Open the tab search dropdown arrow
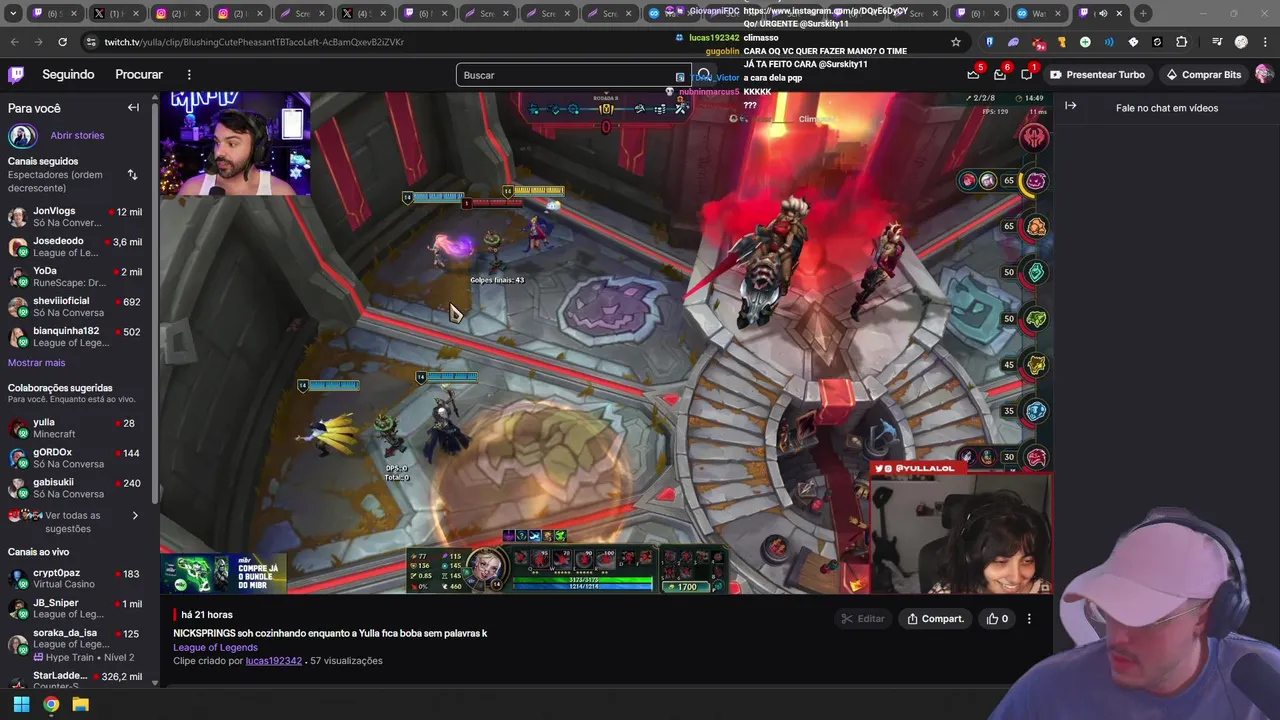The height and width of the screenshot is (720, 1280). 12,13
